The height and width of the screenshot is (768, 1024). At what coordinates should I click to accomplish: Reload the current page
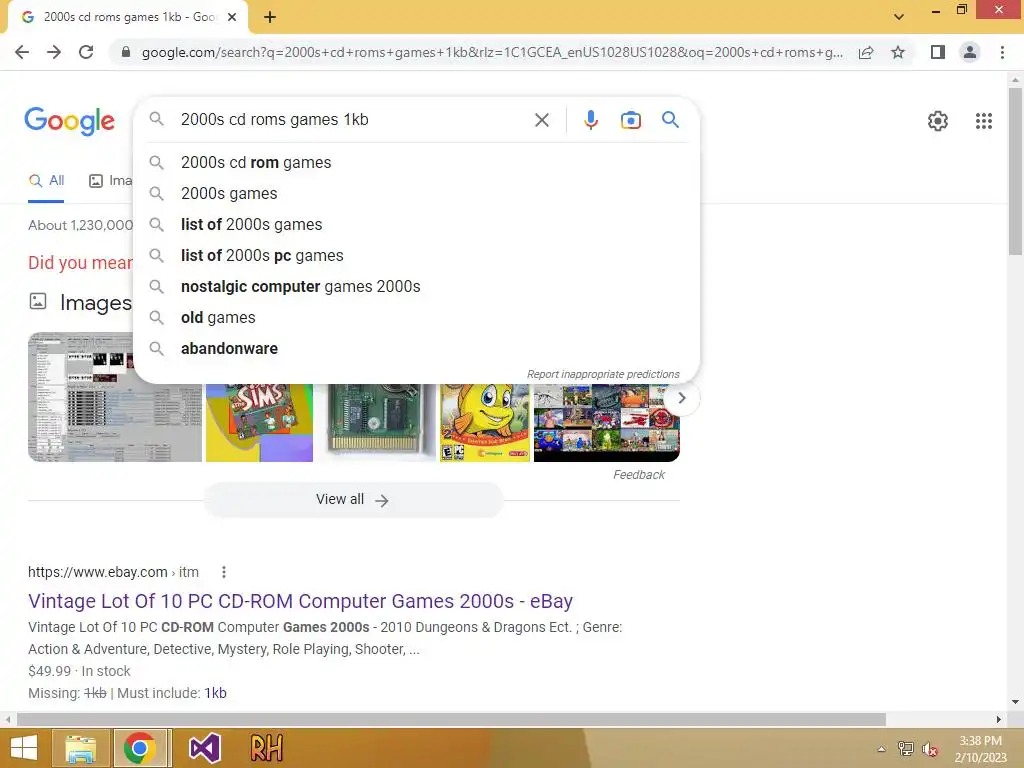click(x=86, y=52)
